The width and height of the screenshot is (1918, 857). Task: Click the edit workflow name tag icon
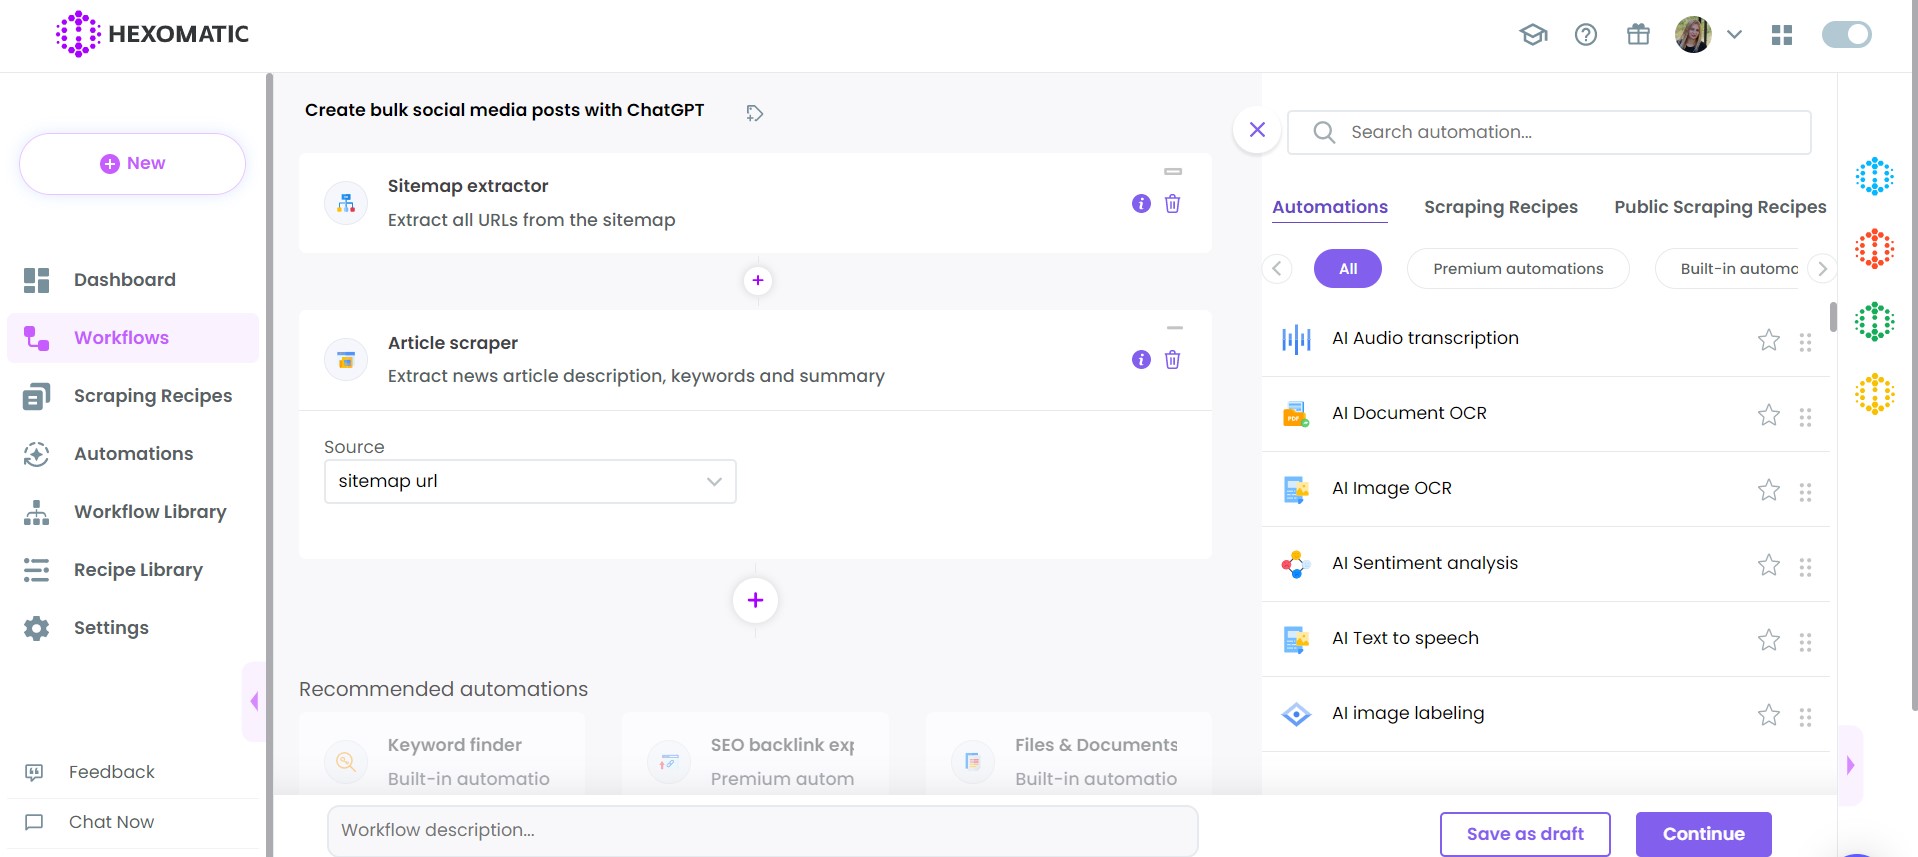[x=755, y=113]
